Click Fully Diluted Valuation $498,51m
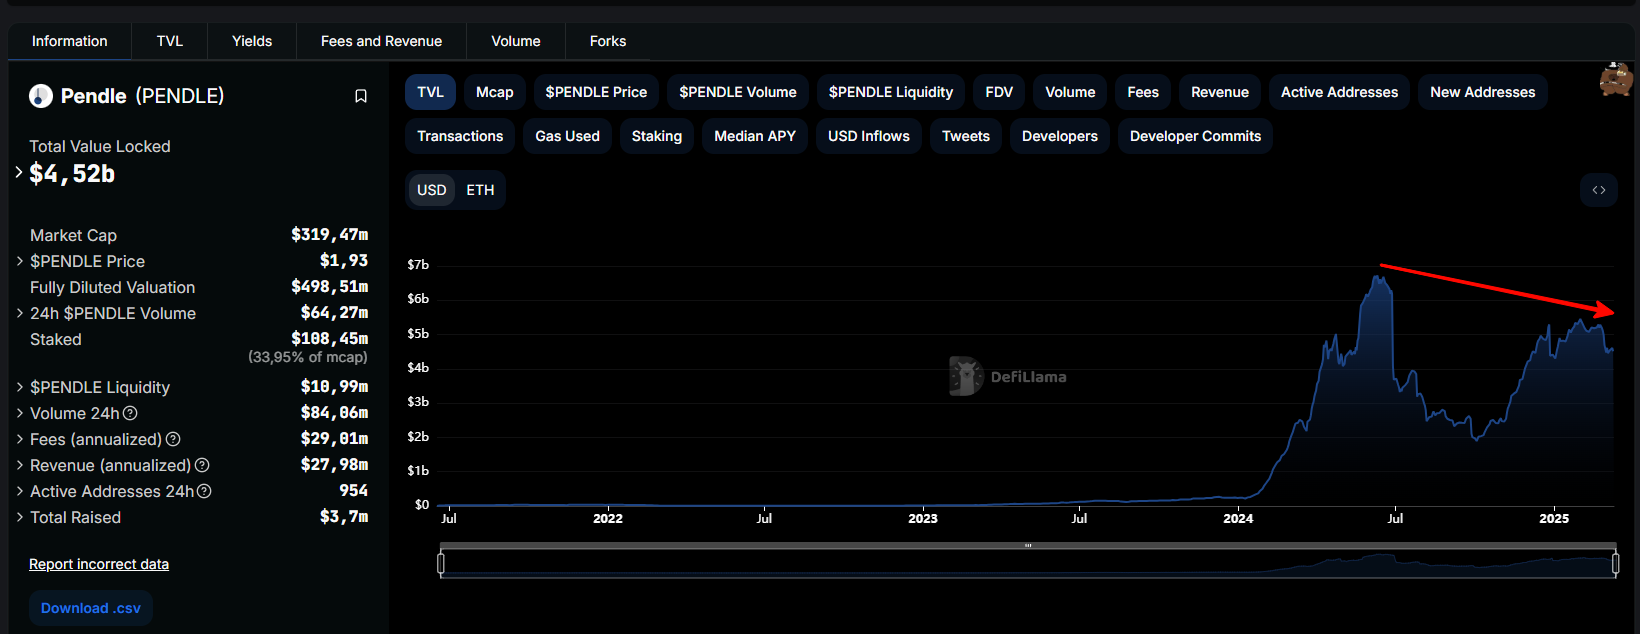This screenshot has width=1640, height=634. tap(330, 287)
